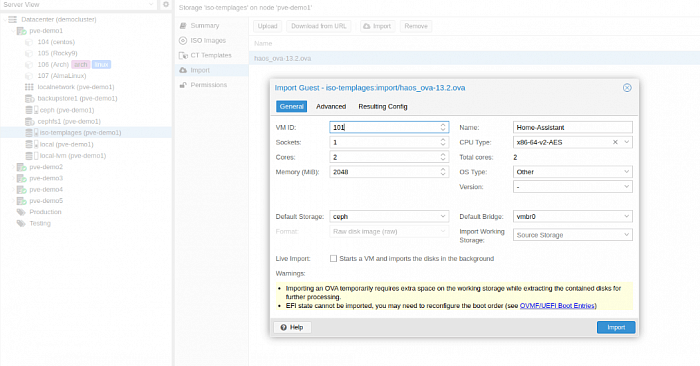Viewport: 700px width, 366px height.
Task: Click the 104 (centos) container icon
Action: (x=29, y=42)
